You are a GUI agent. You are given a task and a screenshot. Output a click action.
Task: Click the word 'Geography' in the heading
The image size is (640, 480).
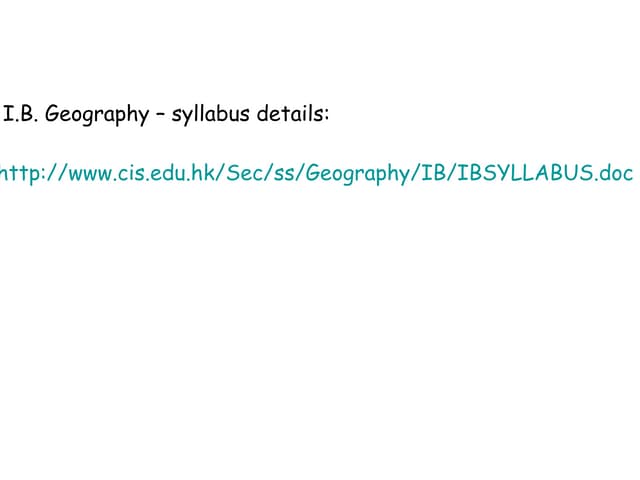pos(97,115)
